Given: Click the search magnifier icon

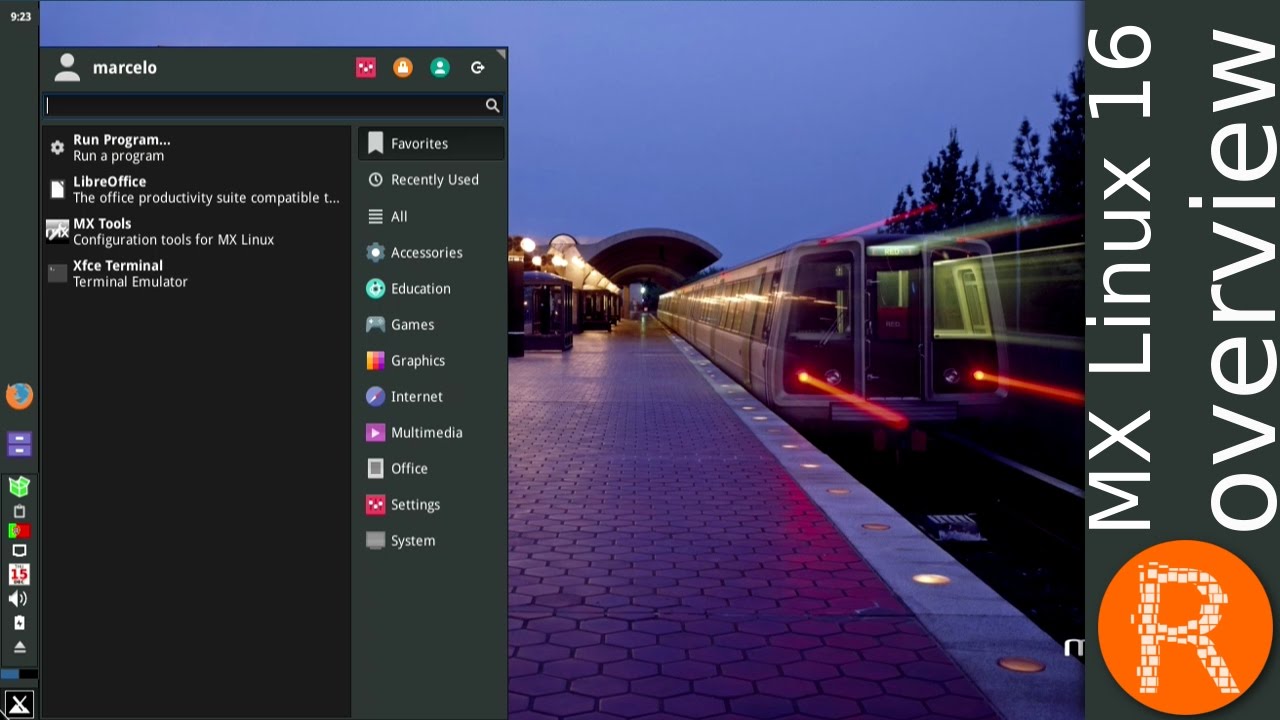Looking at the screenshot, I should 492,105.
